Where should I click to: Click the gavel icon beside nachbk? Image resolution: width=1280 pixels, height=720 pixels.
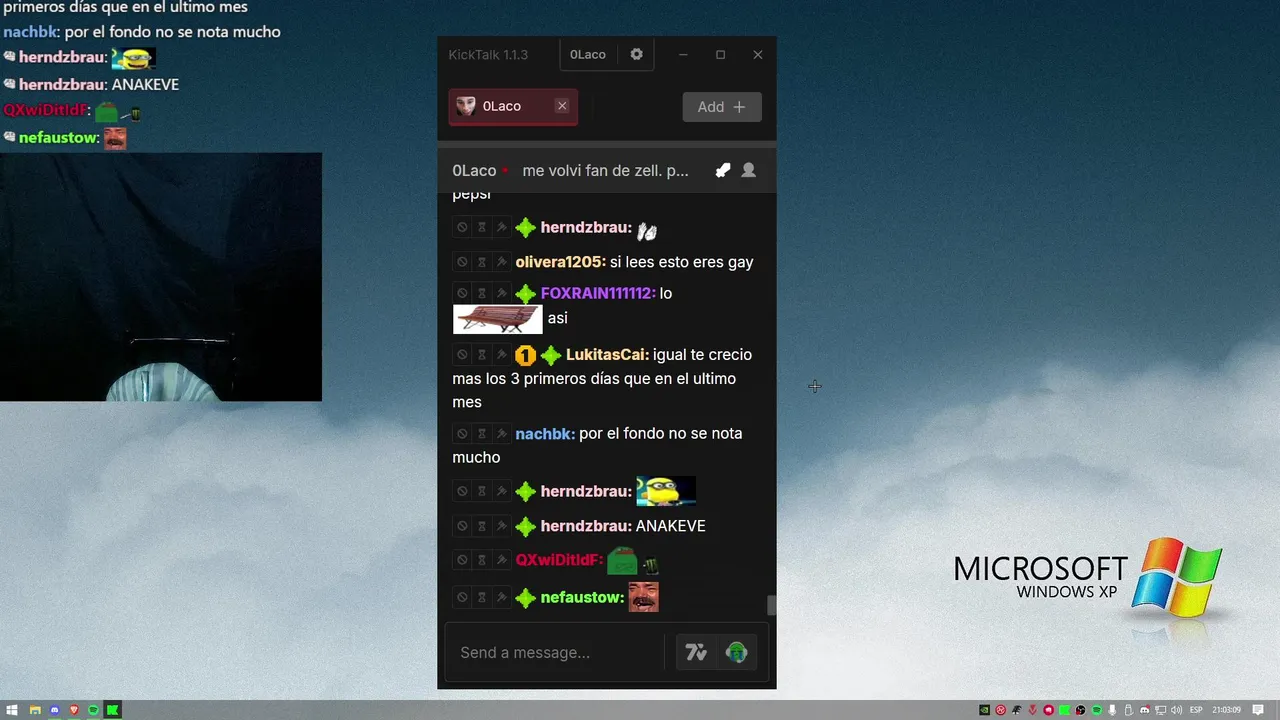(x=501, y=434)
